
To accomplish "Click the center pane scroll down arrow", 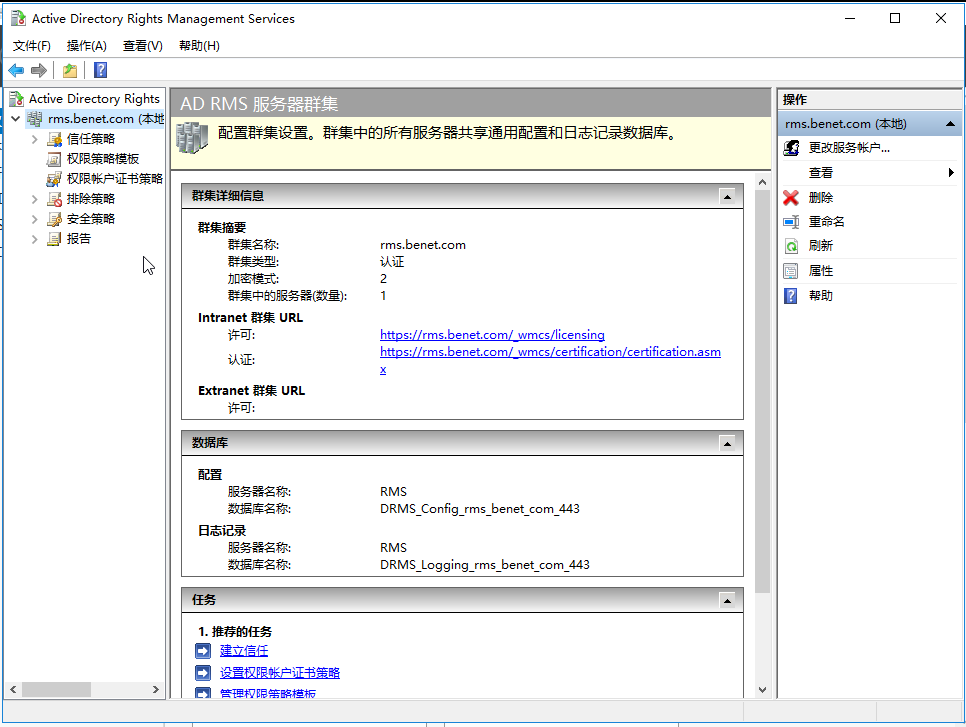I will click(763, 689).
